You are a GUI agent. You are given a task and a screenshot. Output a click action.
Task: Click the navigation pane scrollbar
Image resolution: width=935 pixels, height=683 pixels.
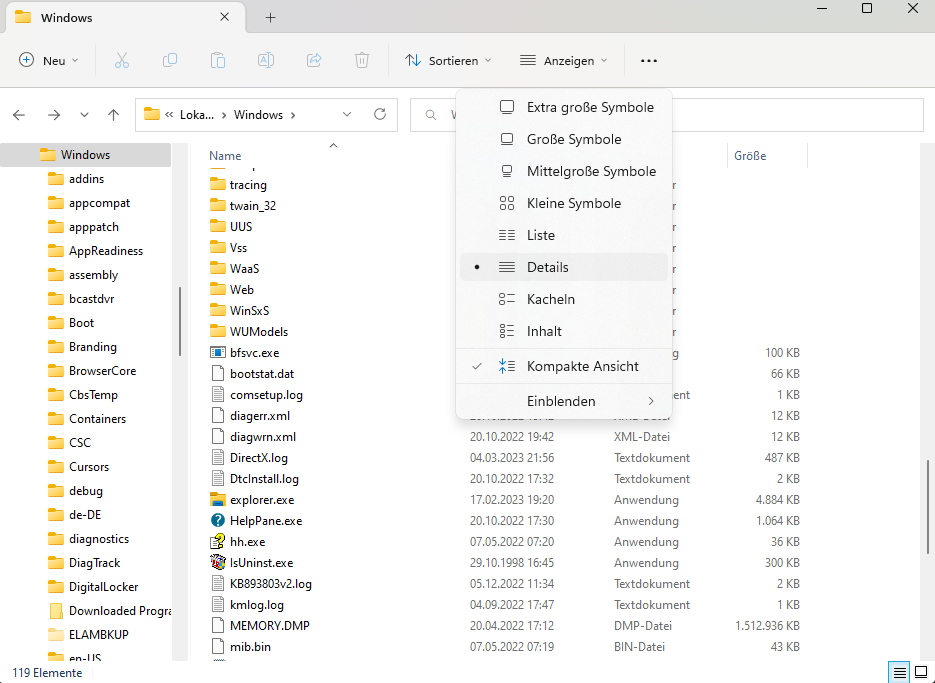(179, 322)
